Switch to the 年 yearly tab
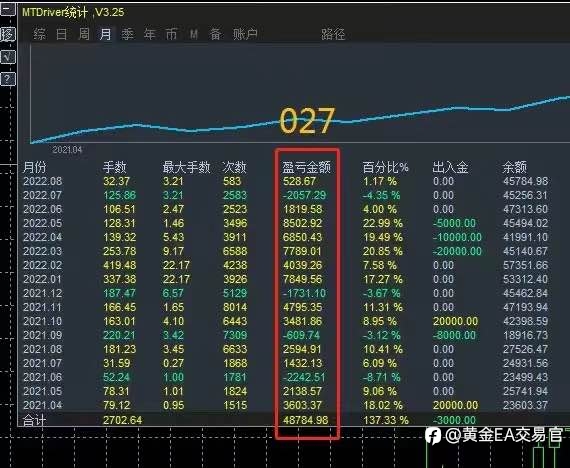 [x=149, y=35]
